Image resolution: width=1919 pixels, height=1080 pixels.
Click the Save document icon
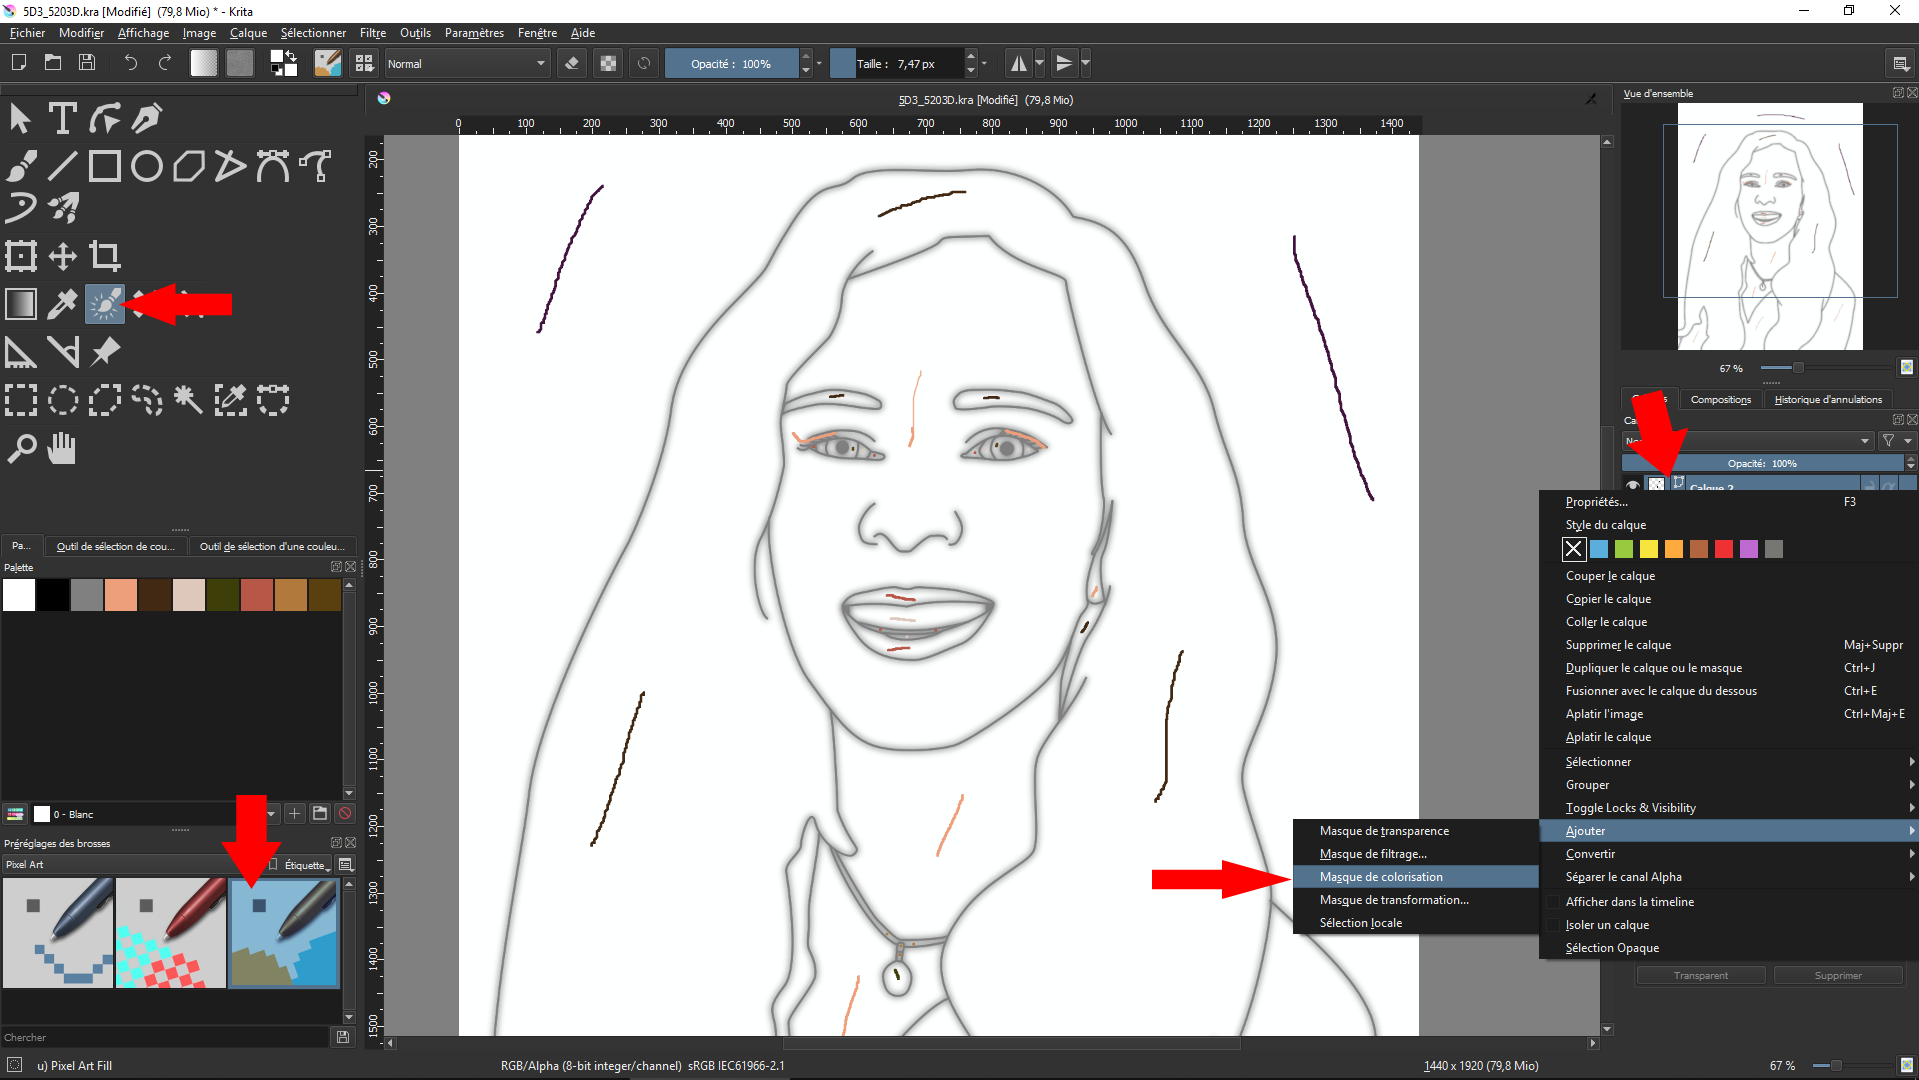(87, 63)
